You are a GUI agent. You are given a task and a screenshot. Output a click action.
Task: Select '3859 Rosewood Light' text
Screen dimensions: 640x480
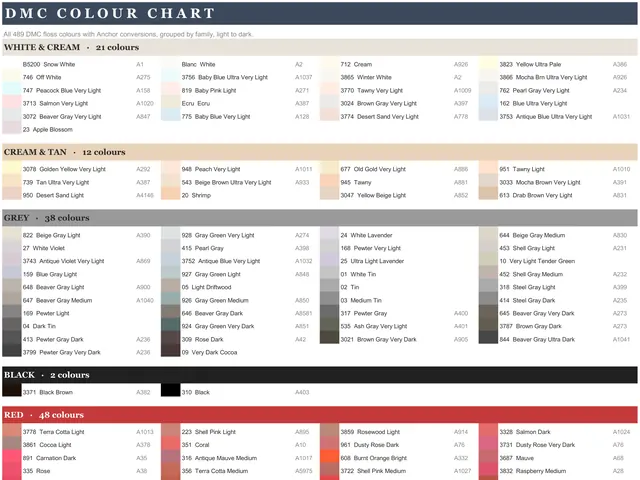370,431
